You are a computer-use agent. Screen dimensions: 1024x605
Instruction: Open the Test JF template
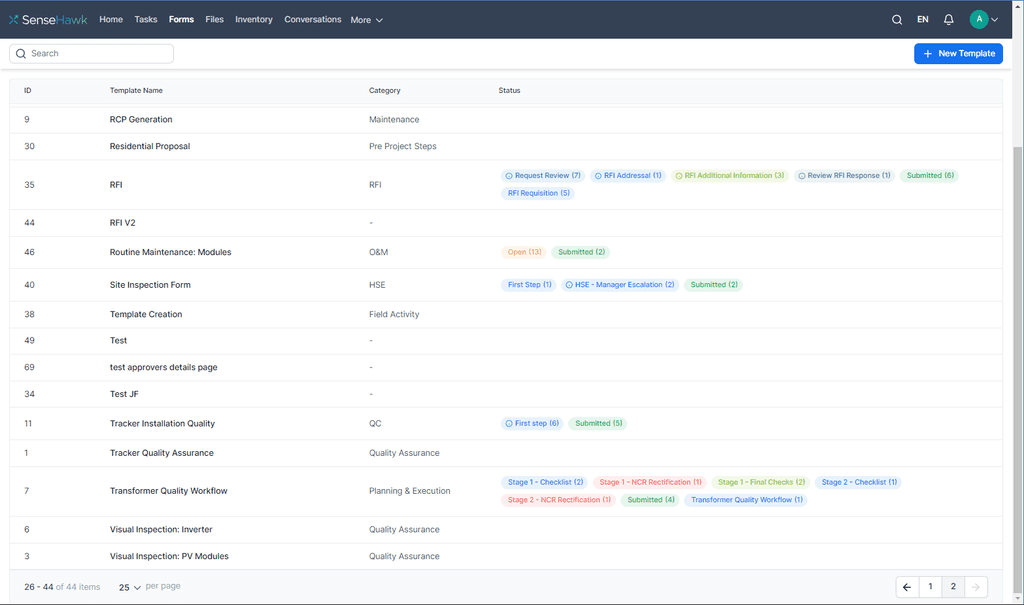tap(124, 394)
